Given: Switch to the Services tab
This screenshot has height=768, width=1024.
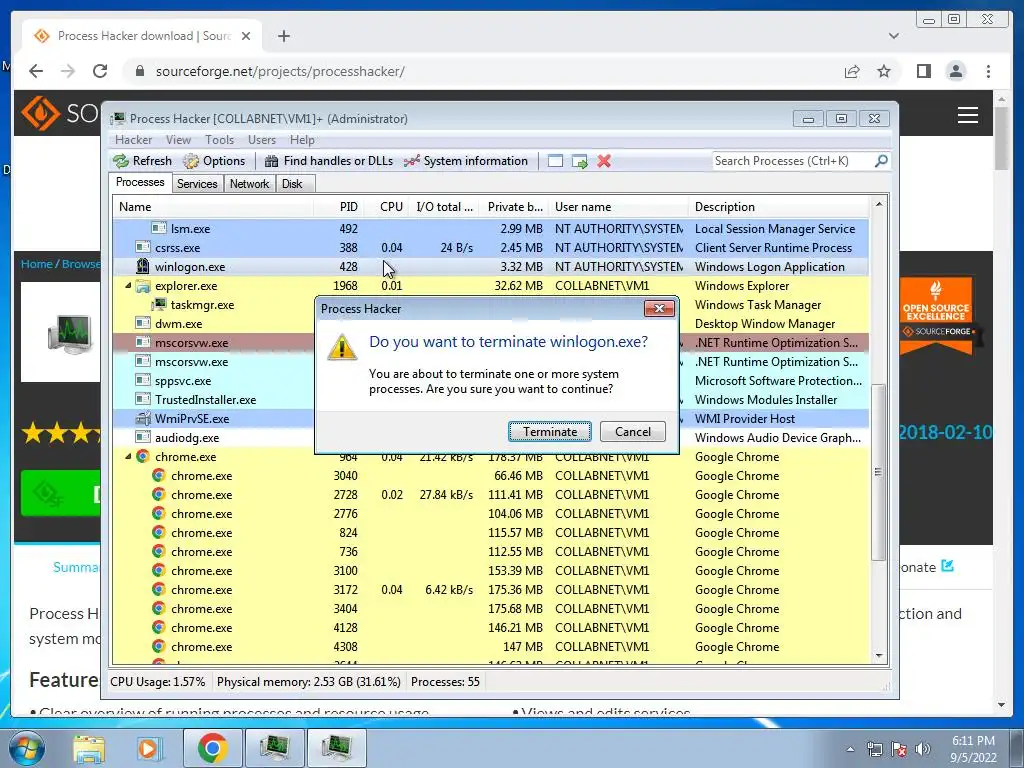Looking at the screenshot, I should (x=197, y=184).
